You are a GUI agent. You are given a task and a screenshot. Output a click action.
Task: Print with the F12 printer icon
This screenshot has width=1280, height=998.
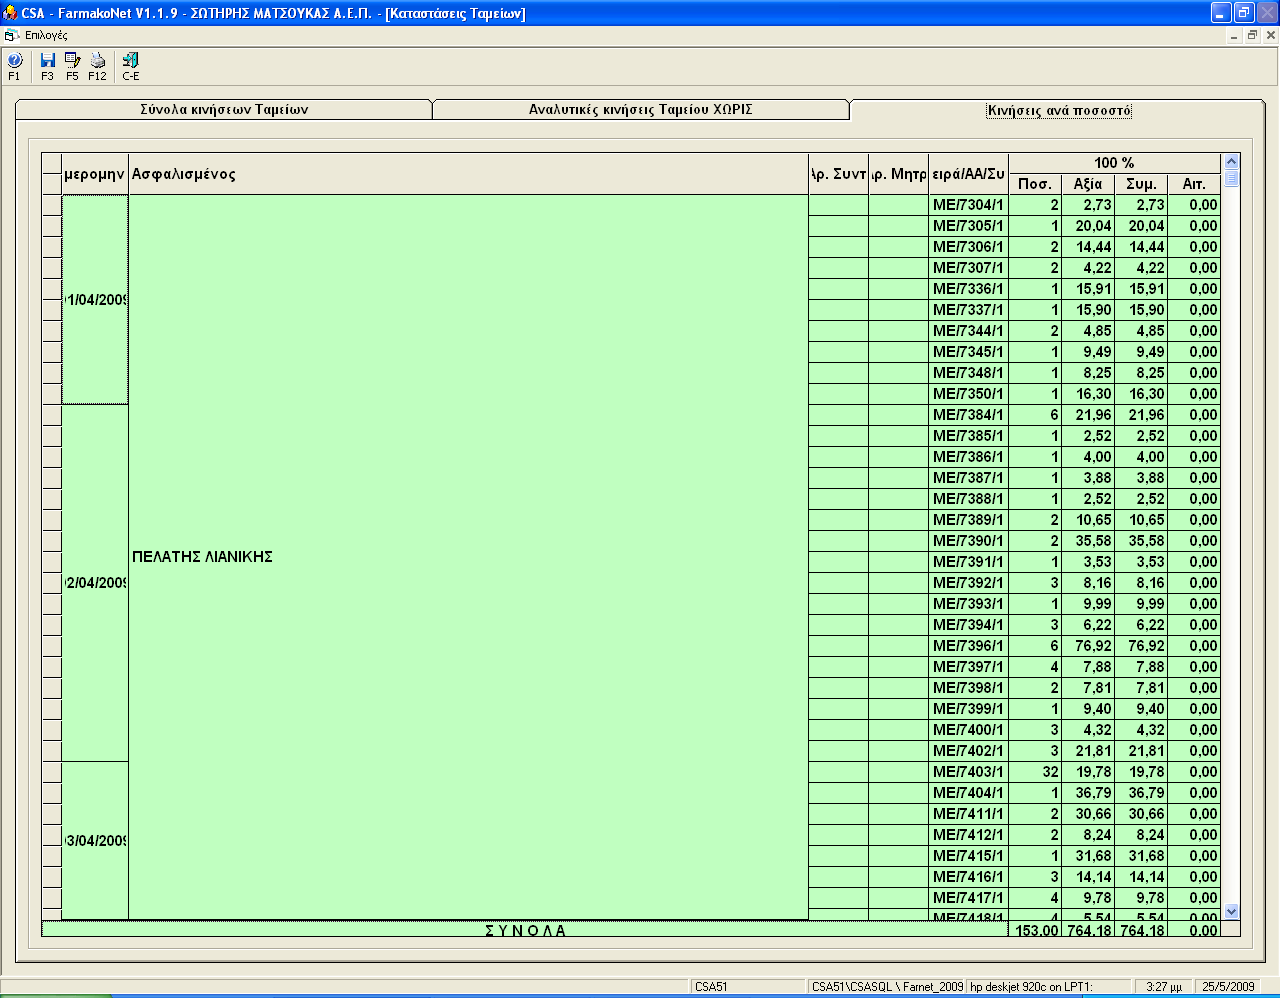pos(97,66)
